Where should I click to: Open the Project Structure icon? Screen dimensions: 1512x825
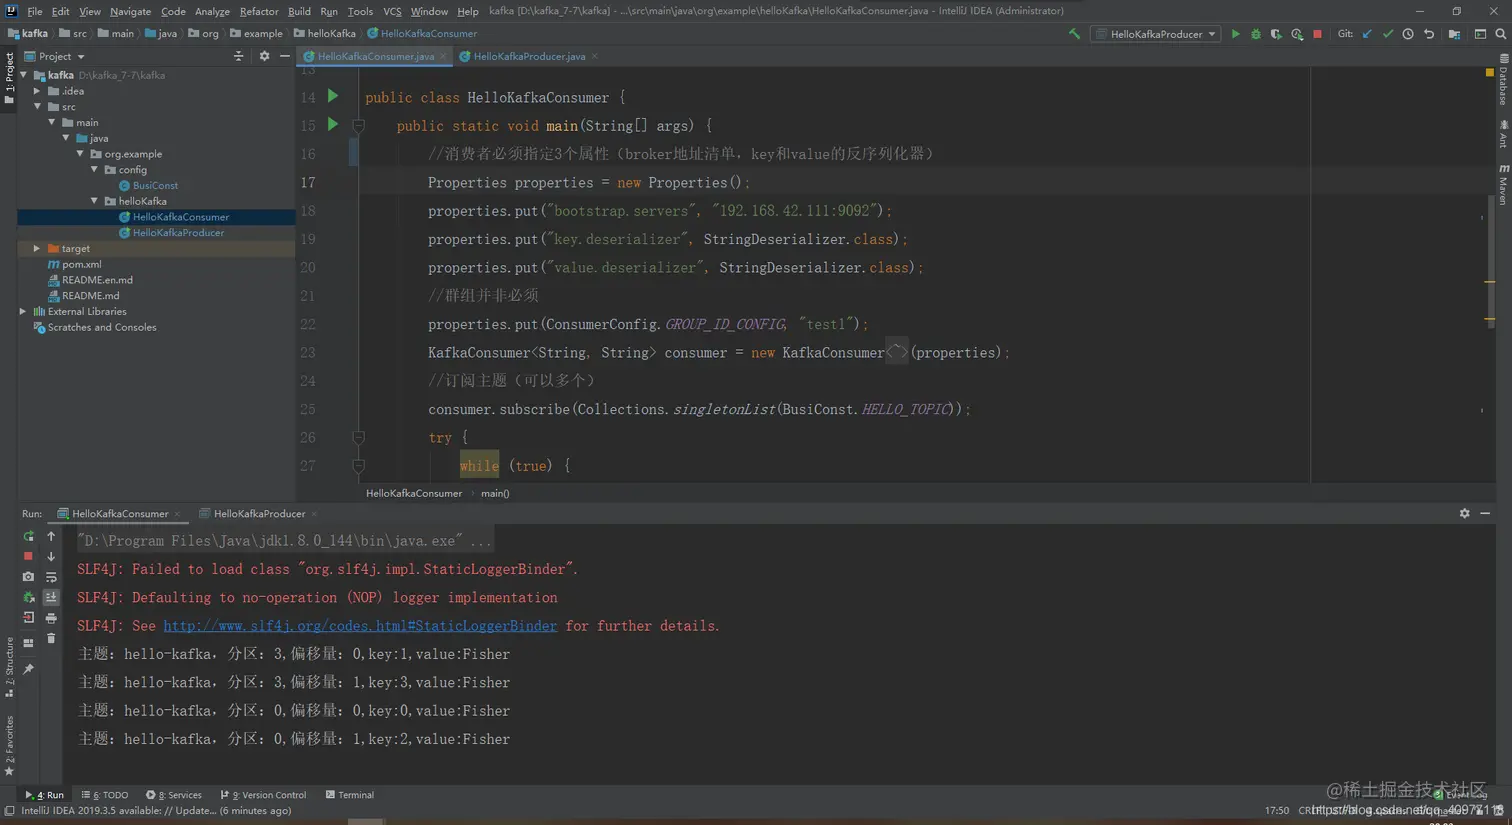coord(1454,34)
